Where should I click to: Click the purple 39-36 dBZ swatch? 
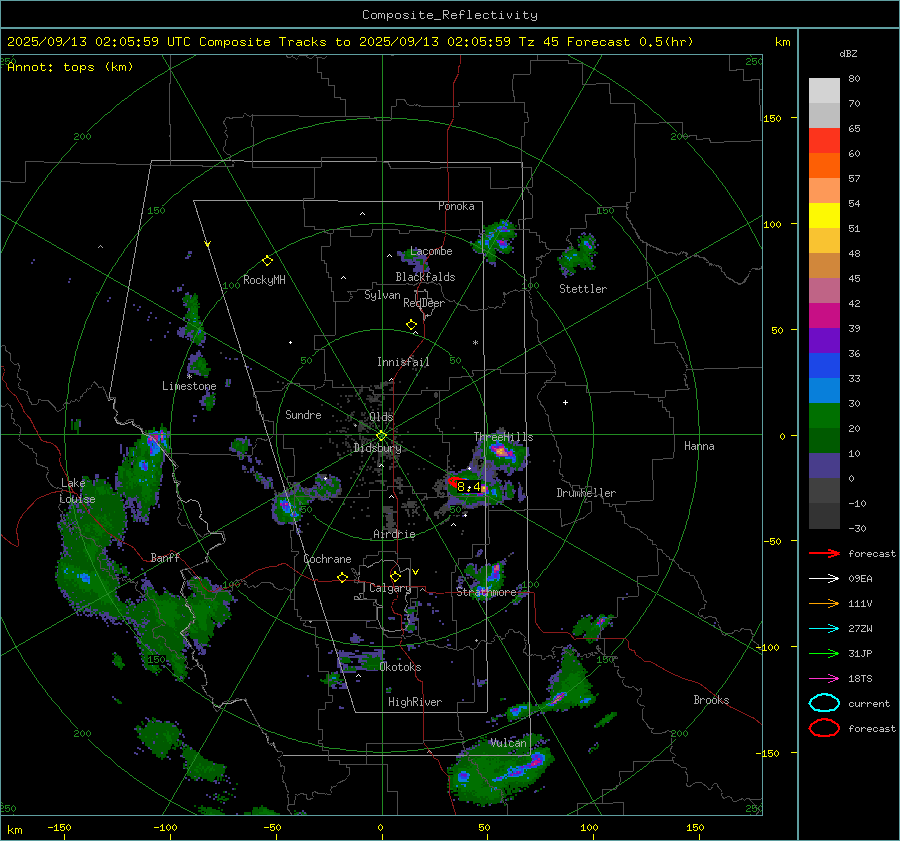(824, 341)
